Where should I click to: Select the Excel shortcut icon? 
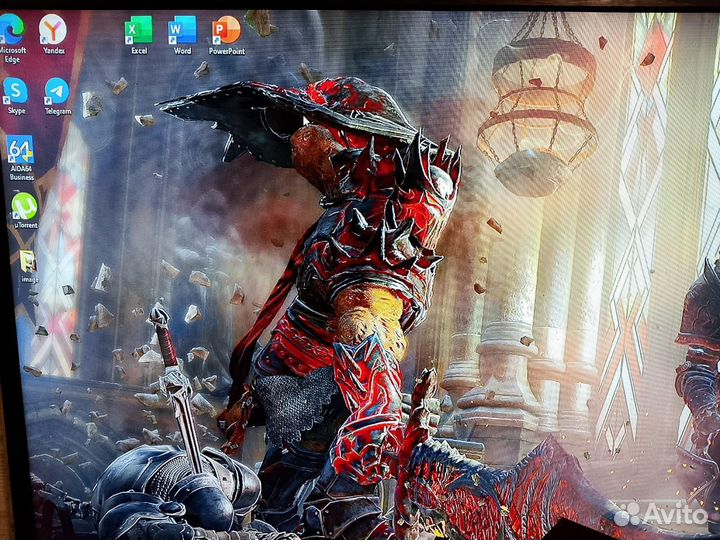[x=139, y=30]
